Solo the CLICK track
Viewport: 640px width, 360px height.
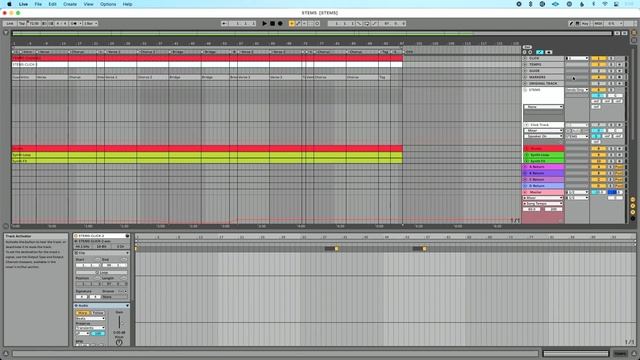point(611,58)
